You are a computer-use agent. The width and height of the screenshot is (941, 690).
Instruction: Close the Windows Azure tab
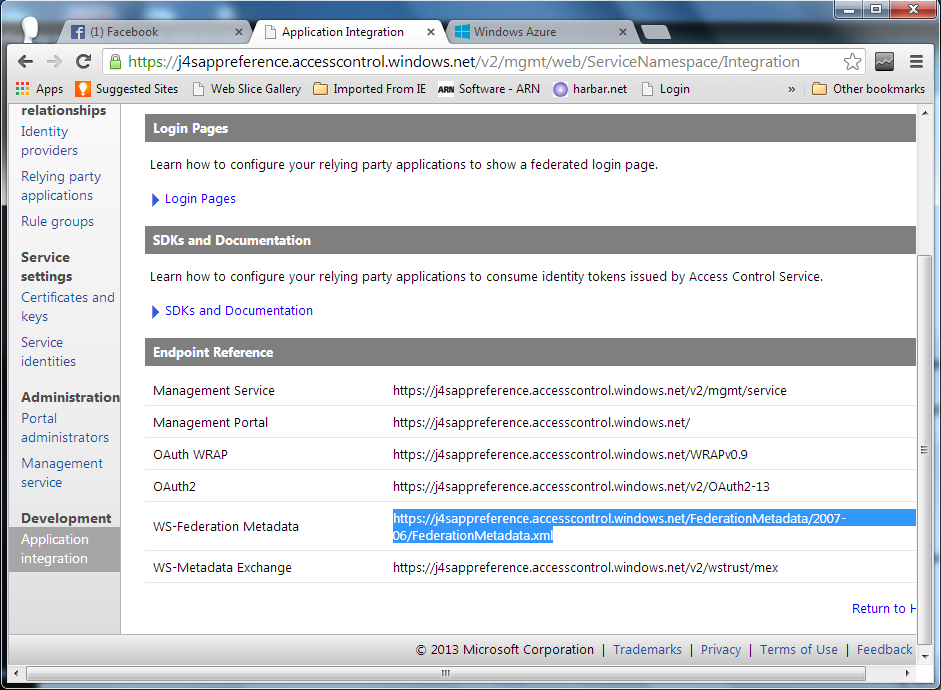[x=623, y=32]
